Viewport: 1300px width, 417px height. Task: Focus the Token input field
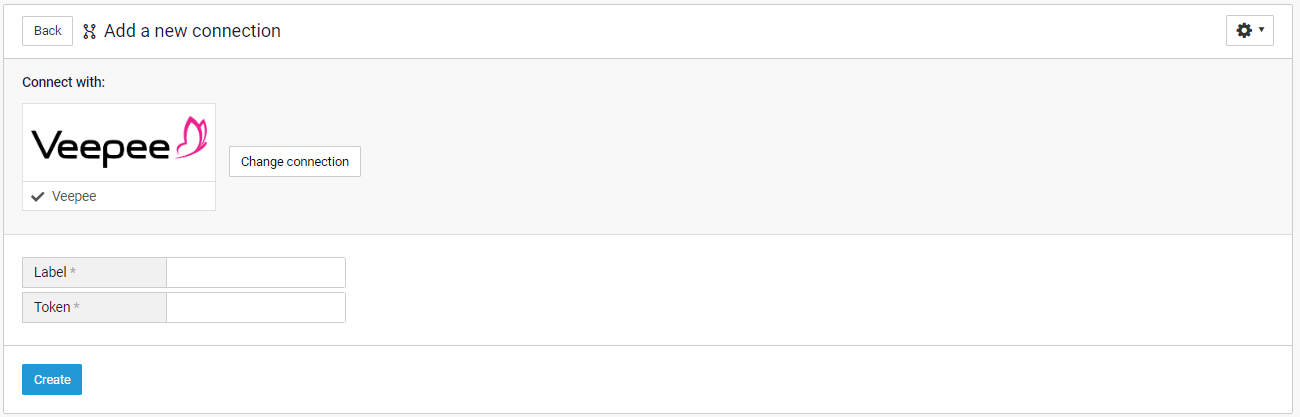tap(255, 308)
